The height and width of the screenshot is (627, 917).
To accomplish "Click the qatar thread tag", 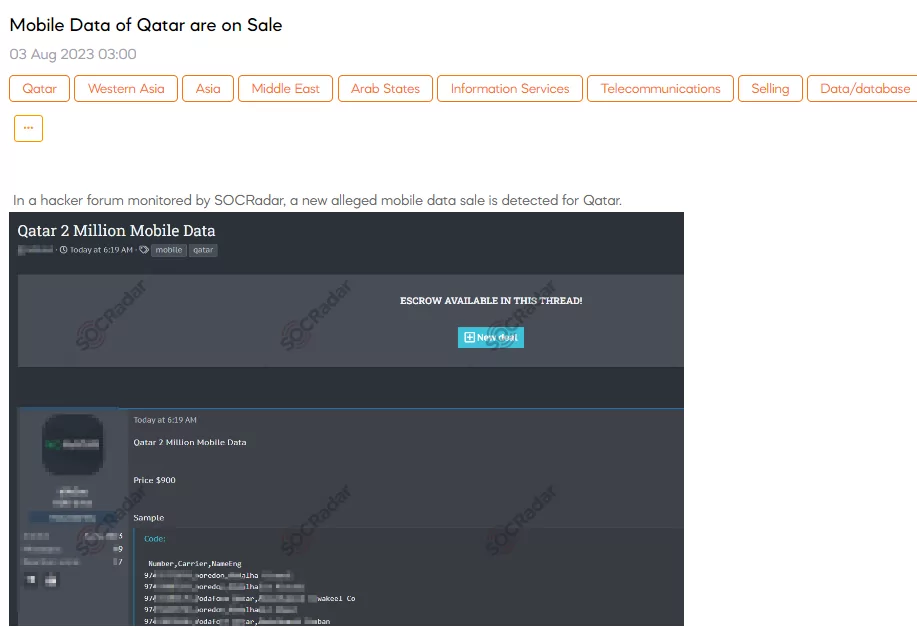I will tap(203, 250).
